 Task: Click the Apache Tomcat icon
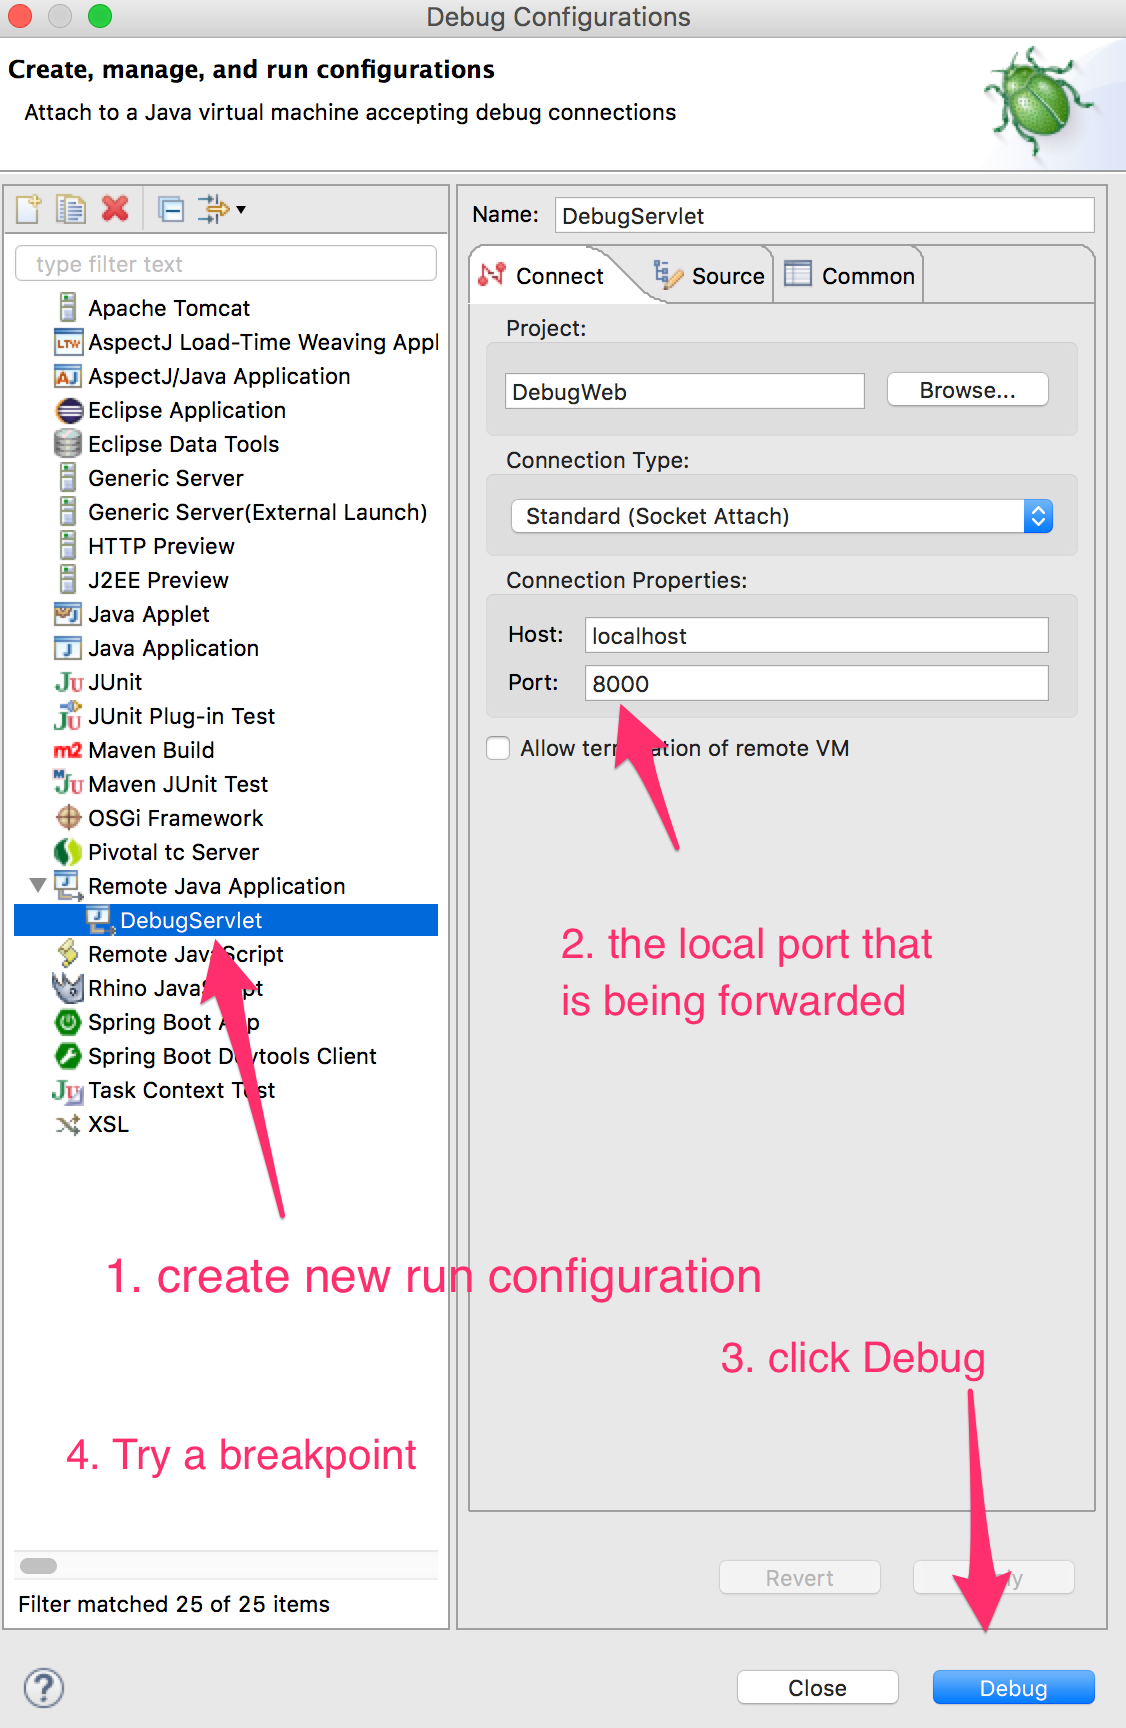(x=68, y=307)
